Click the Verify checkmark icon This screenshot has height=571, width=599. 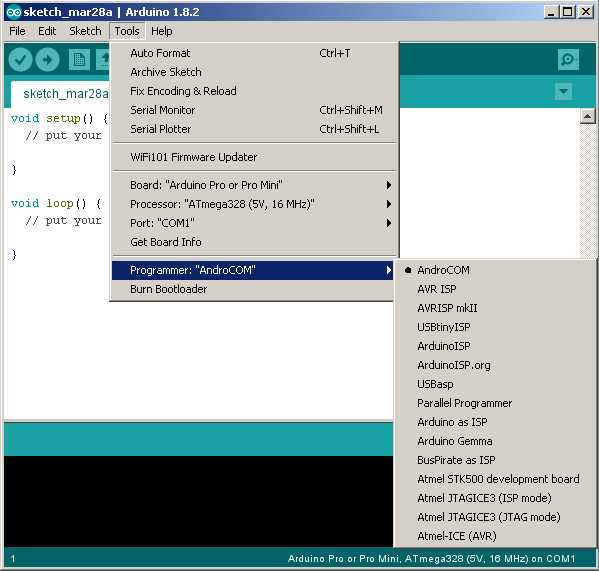(x=20, y=60)
